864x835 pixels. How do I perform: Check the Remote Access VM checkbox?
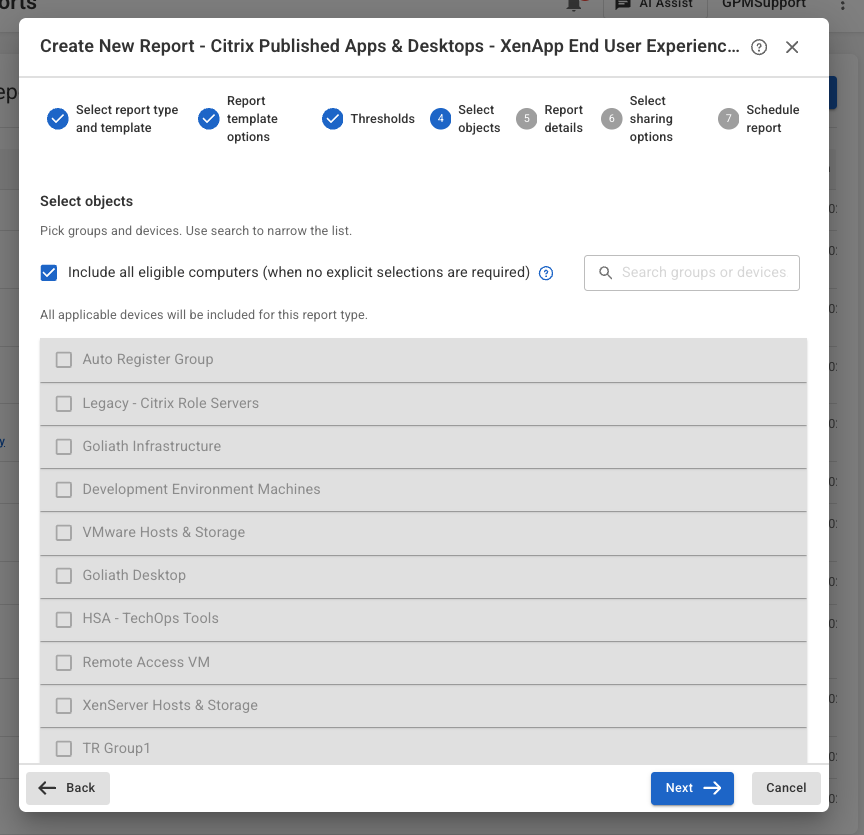tap(64, 662)
